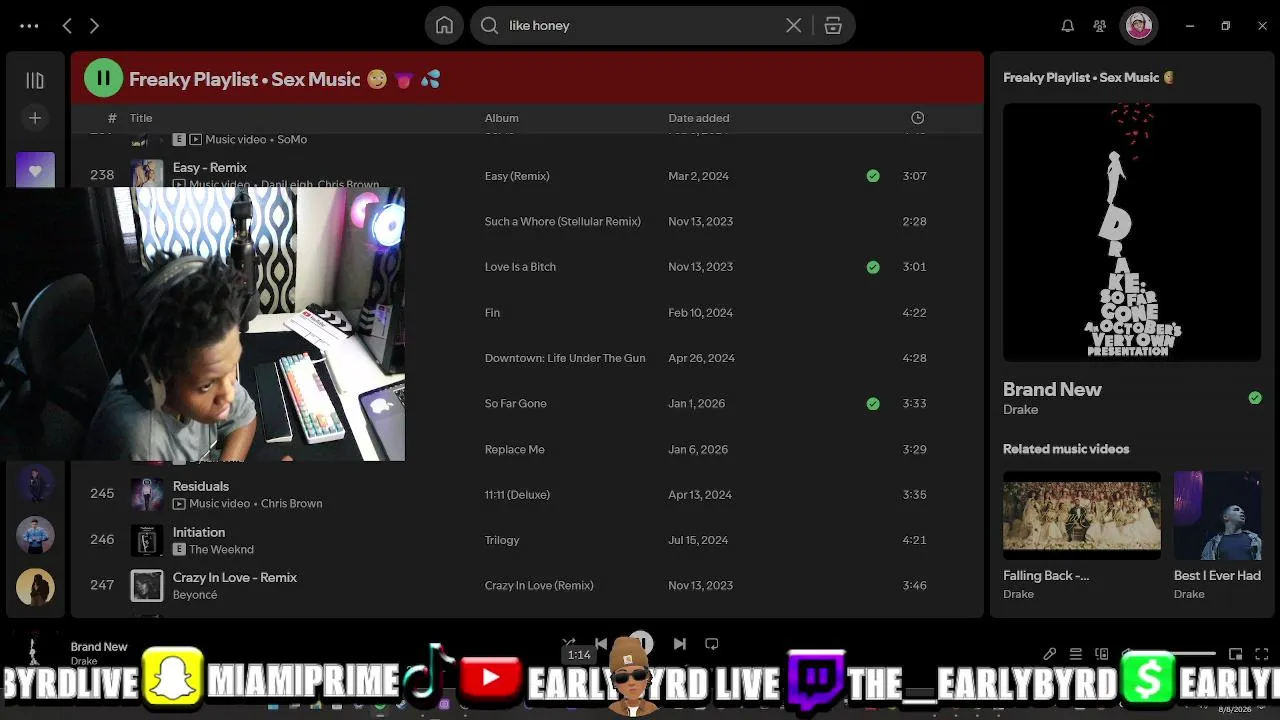Viewport: 1280px width, 720px height.
Task: Open the 11:11 (Deluxe) album link
Action: (x=517, y=495)
